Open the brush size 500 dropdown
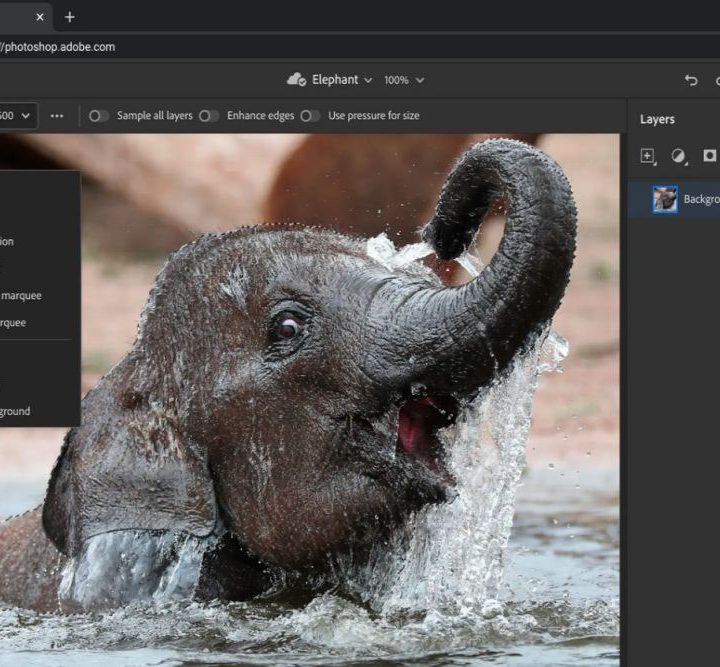 click(x=24, y=116)
